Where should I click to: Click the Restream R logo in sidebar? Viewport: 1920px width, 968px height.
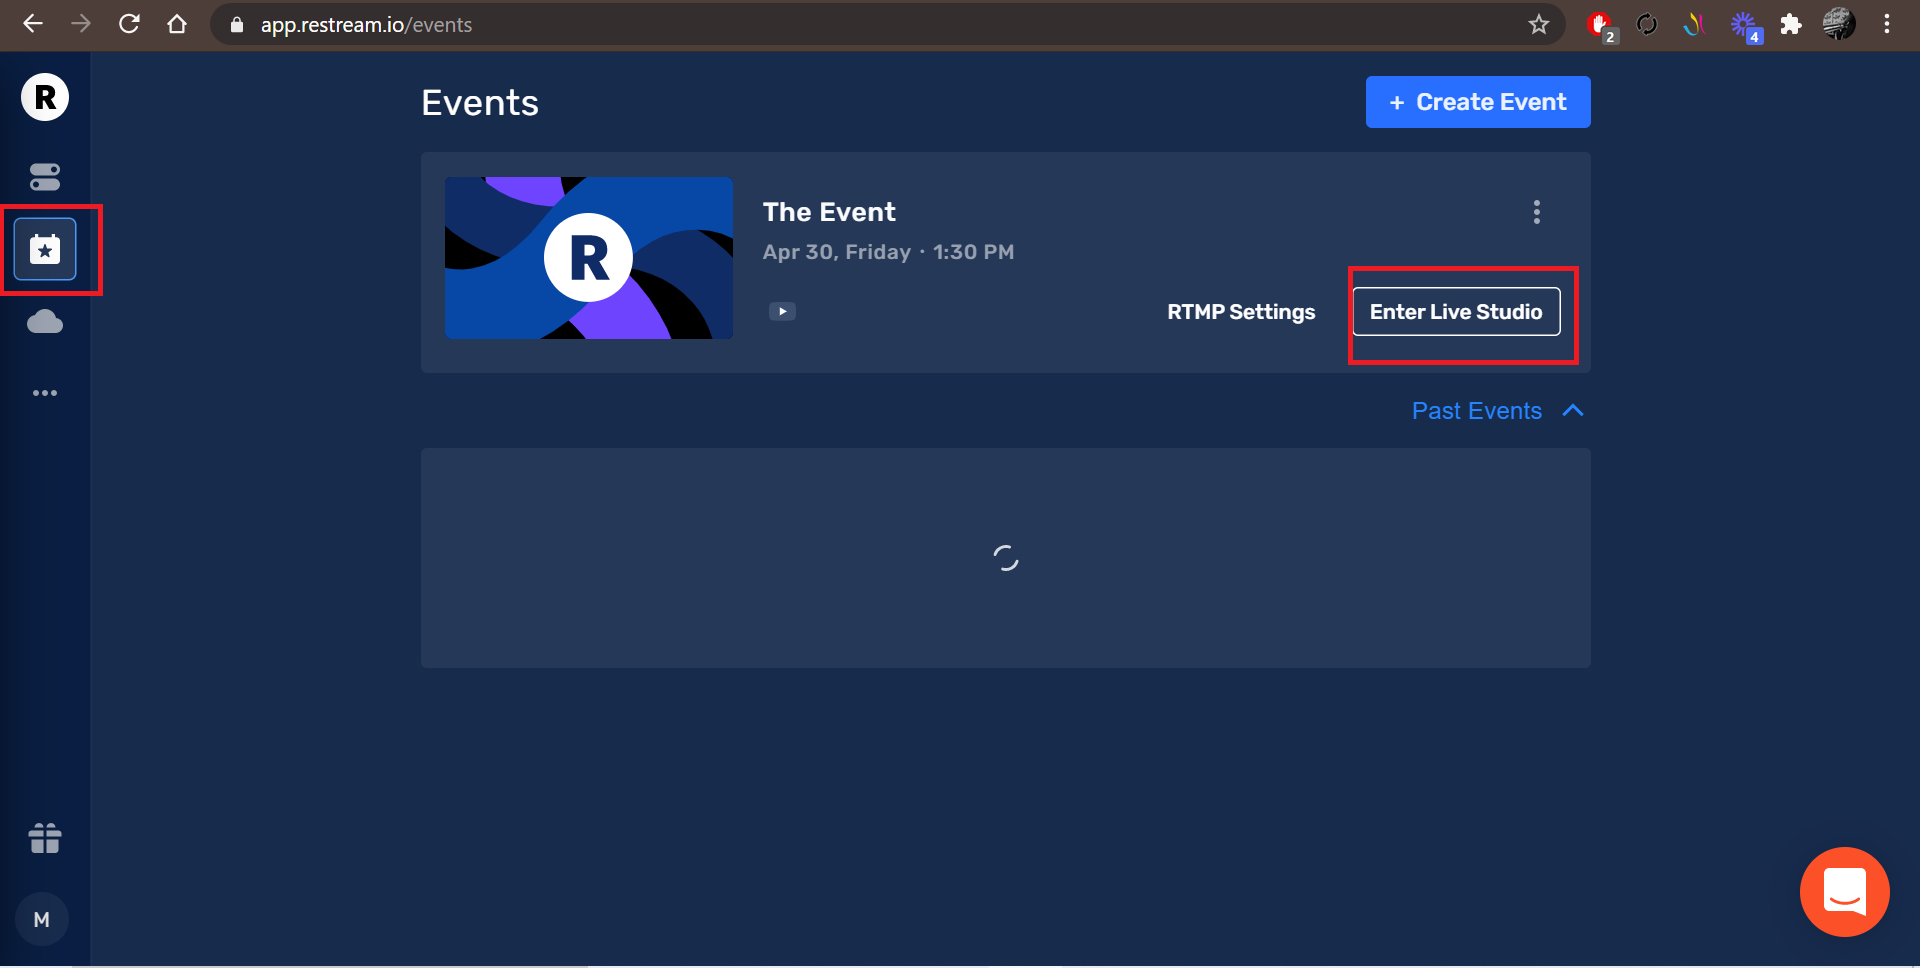45,98
